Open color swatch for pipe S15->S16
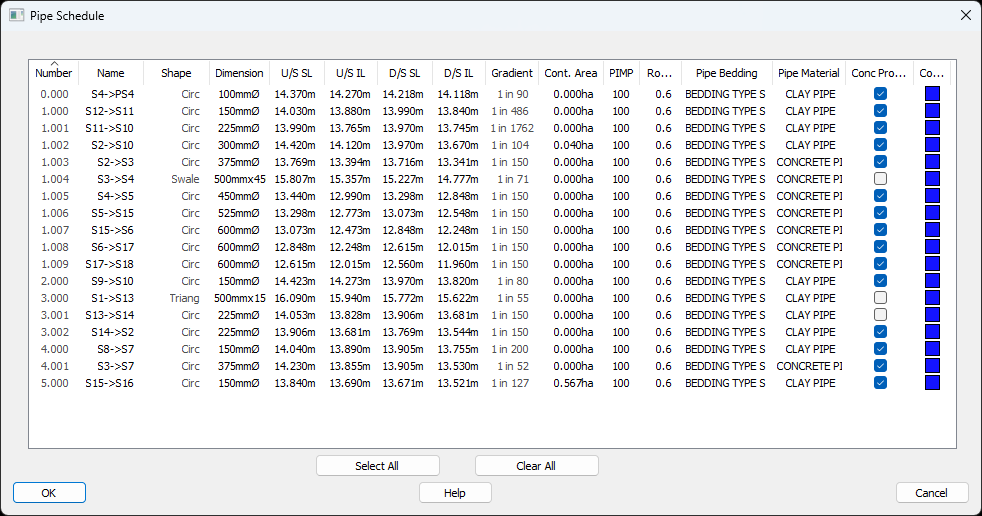This screenshot has height=516, width=982. [x=932, y=383]
